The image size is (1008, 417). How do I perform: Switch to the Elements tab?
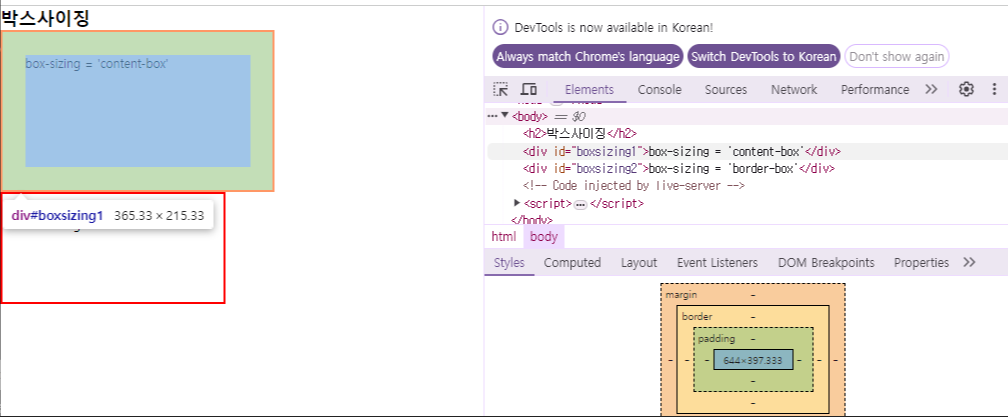590,89
